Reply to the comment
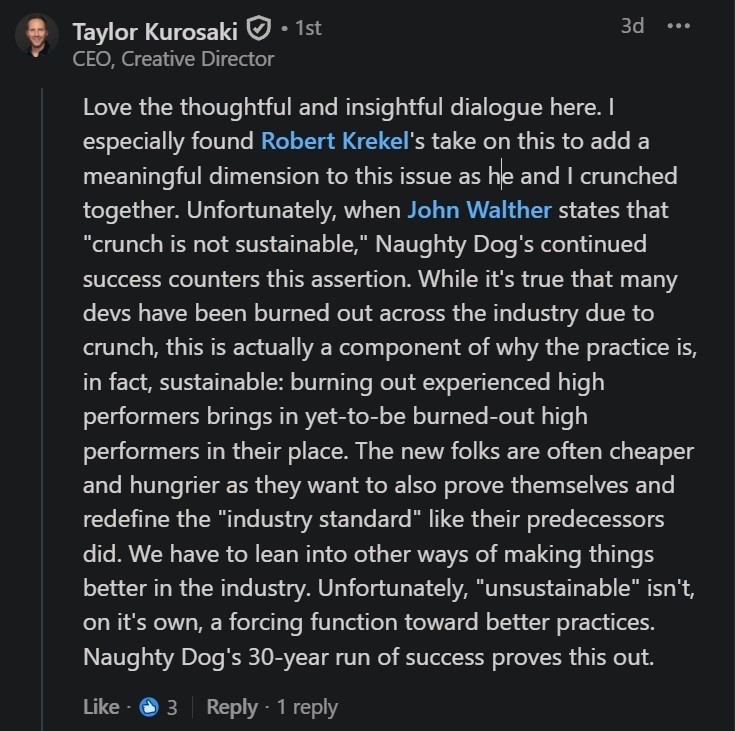This screenshot has height=731, width=735. pyautogui.click(x=232, y=707)
